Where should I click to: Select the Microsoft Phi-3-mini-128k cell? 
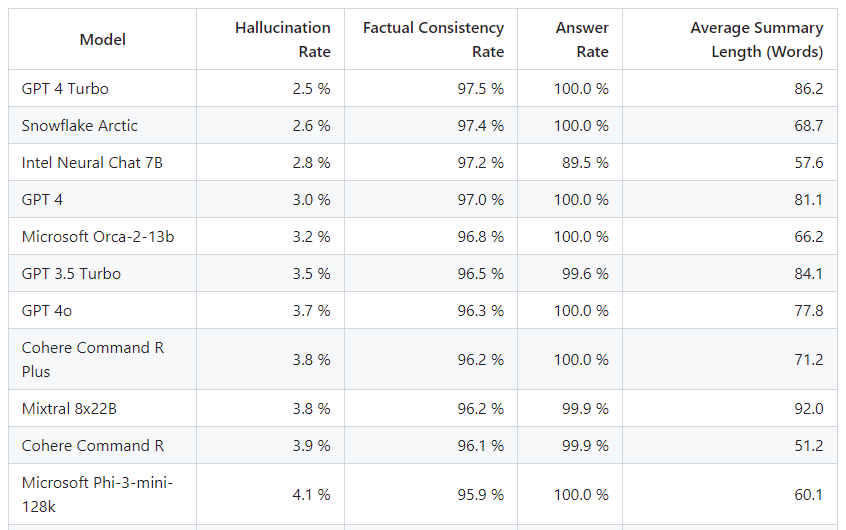[x=98, y=495]
